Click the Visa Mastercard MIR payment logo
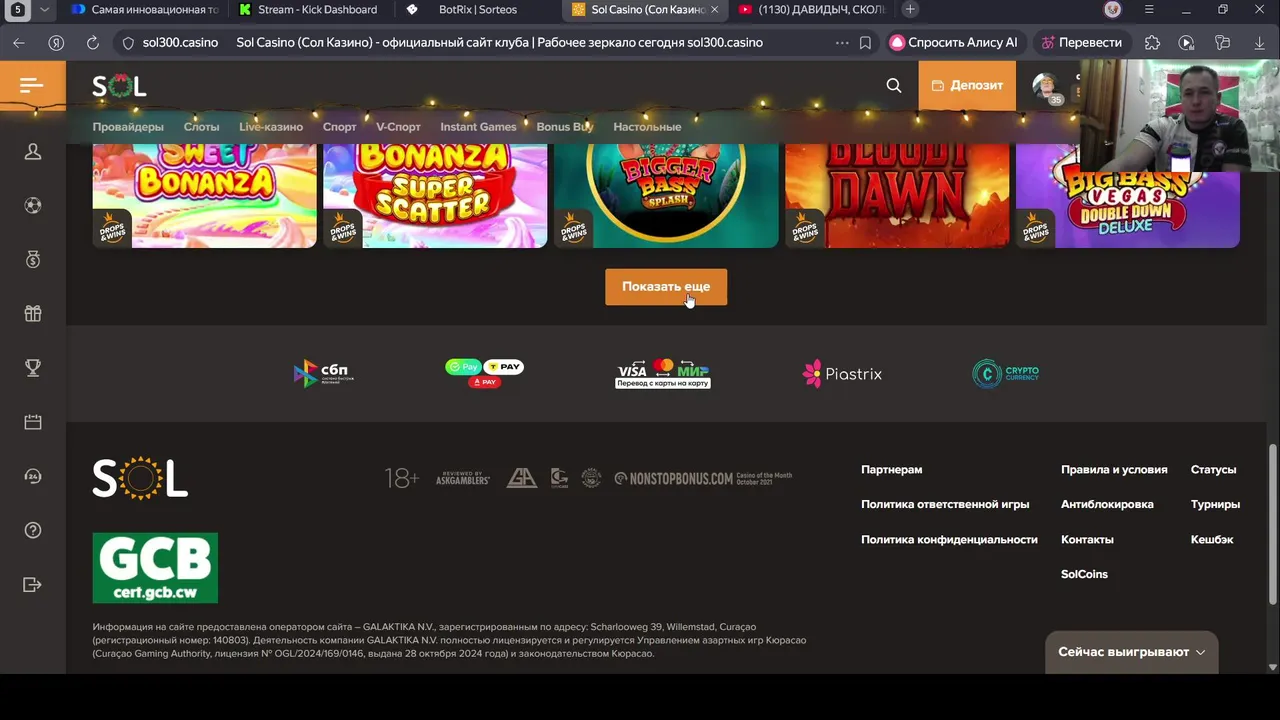This screenshot has height=720, width=1280. (663, 373)
